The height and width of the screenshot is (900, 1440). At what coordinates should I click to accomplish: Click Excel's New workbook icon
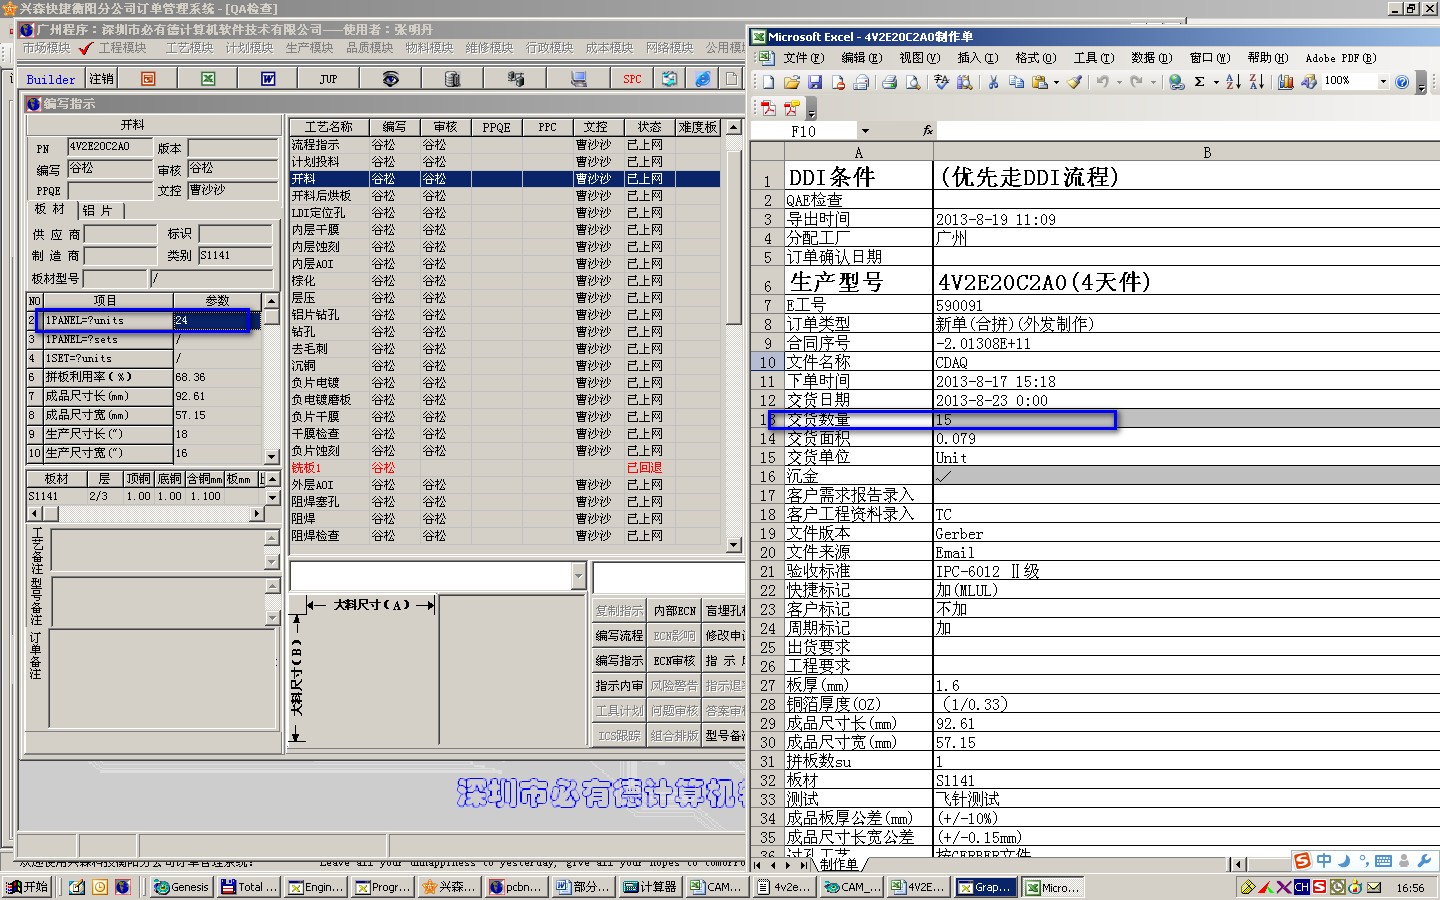point(768,82)
